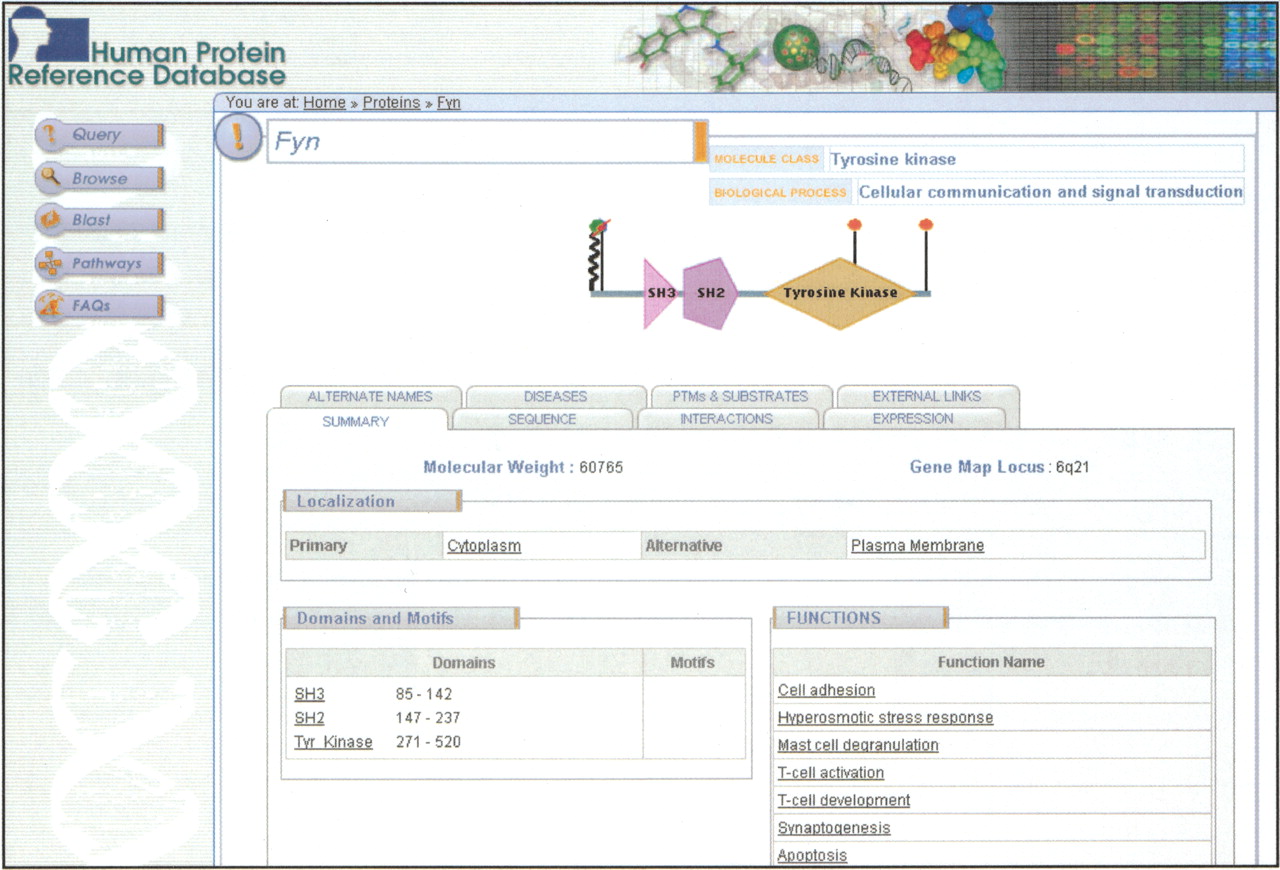
Task: Click the Motifs column header
Action: pyautogui.click(x=693, y=663)
